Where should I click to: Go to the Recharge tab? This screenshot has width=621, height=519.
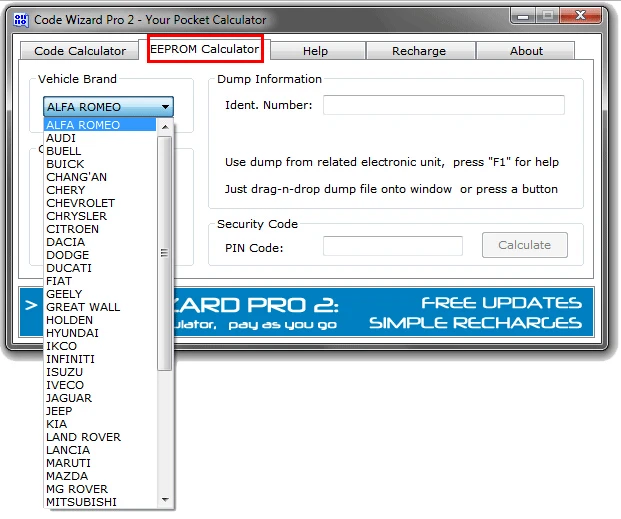pos(419,51)
